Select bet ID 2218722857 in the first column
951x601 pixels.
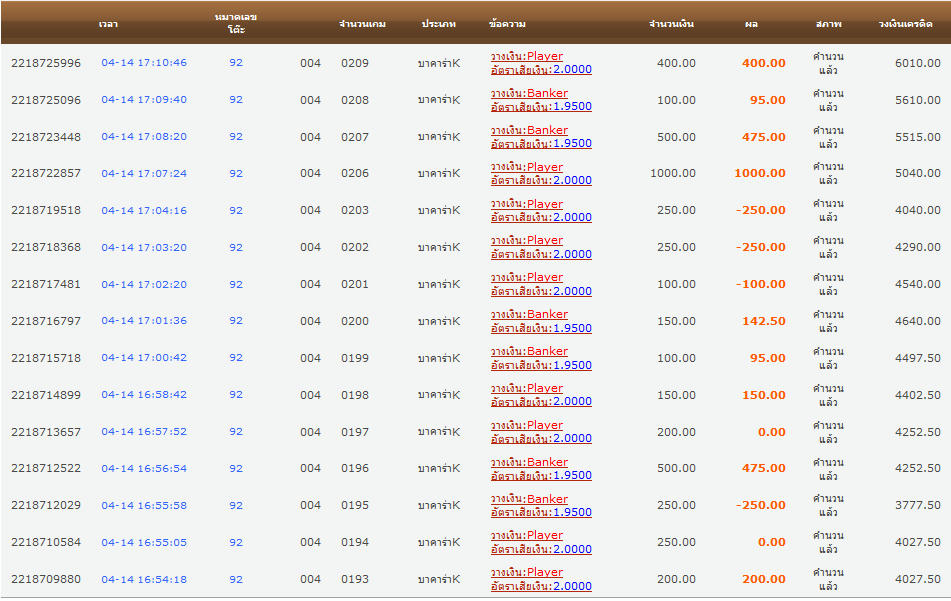(46, 174)
